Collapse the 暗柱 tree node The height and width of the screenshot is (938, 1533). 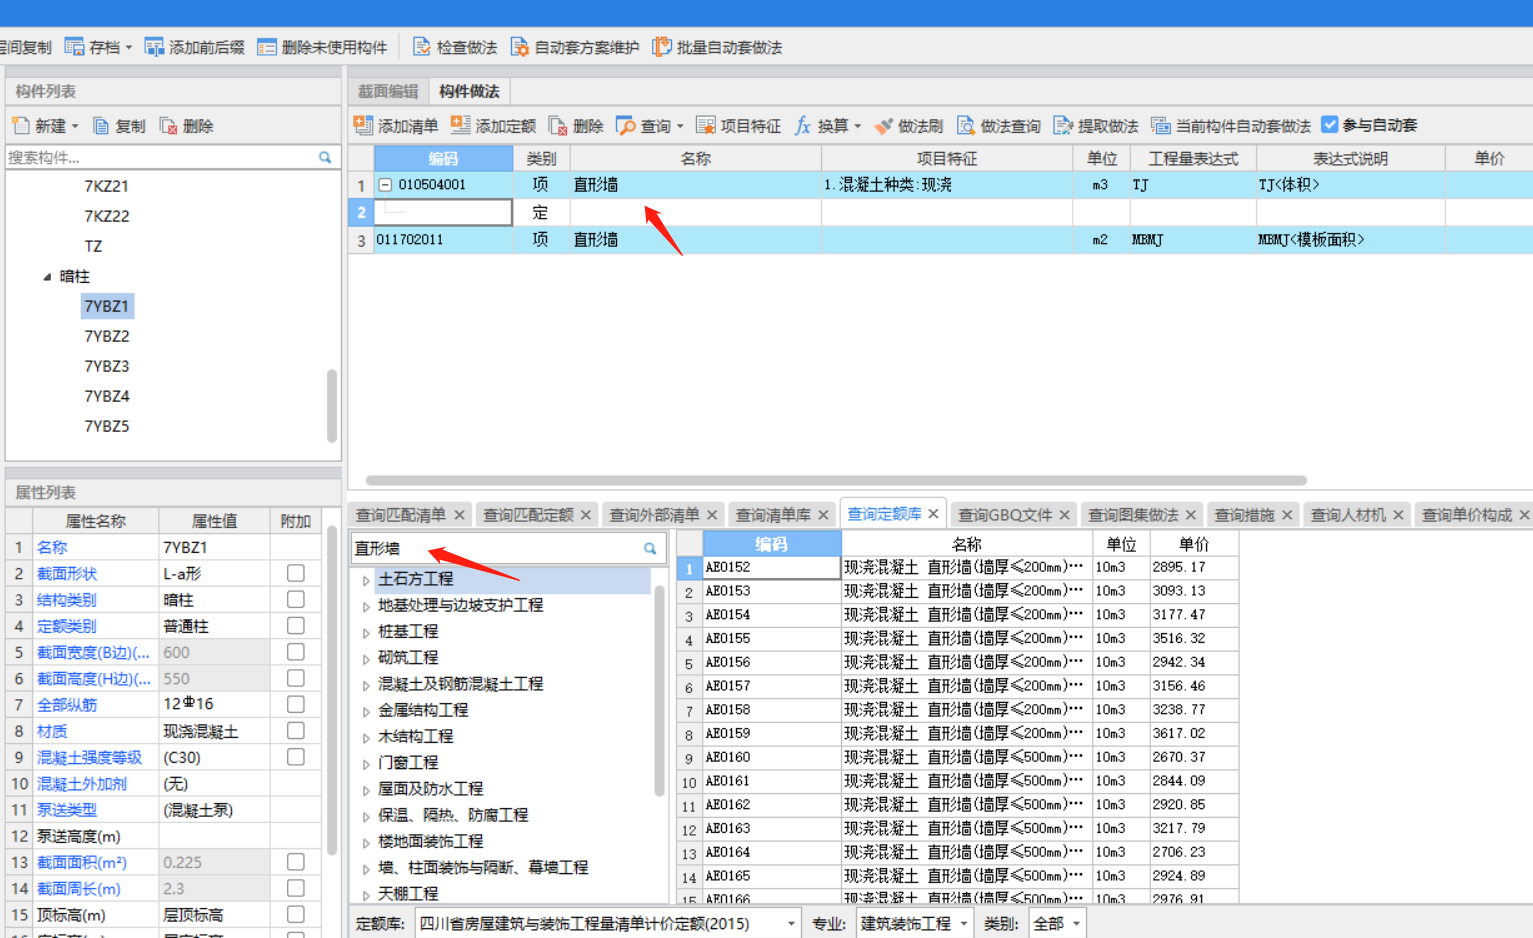coord(47,277)
